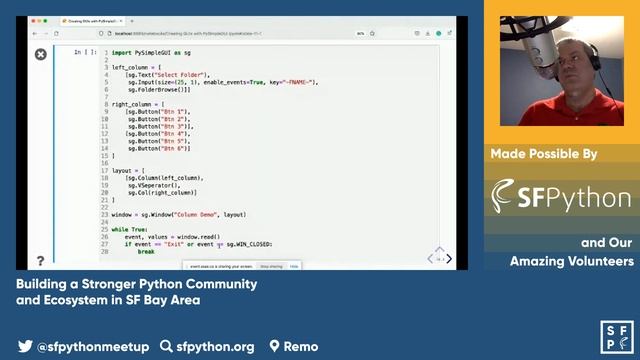Image resolution: width=640 pixels, height=360 pixels.
Task: Click the pocket-style toolbar icon left of downloads
Action: [417, 33]
